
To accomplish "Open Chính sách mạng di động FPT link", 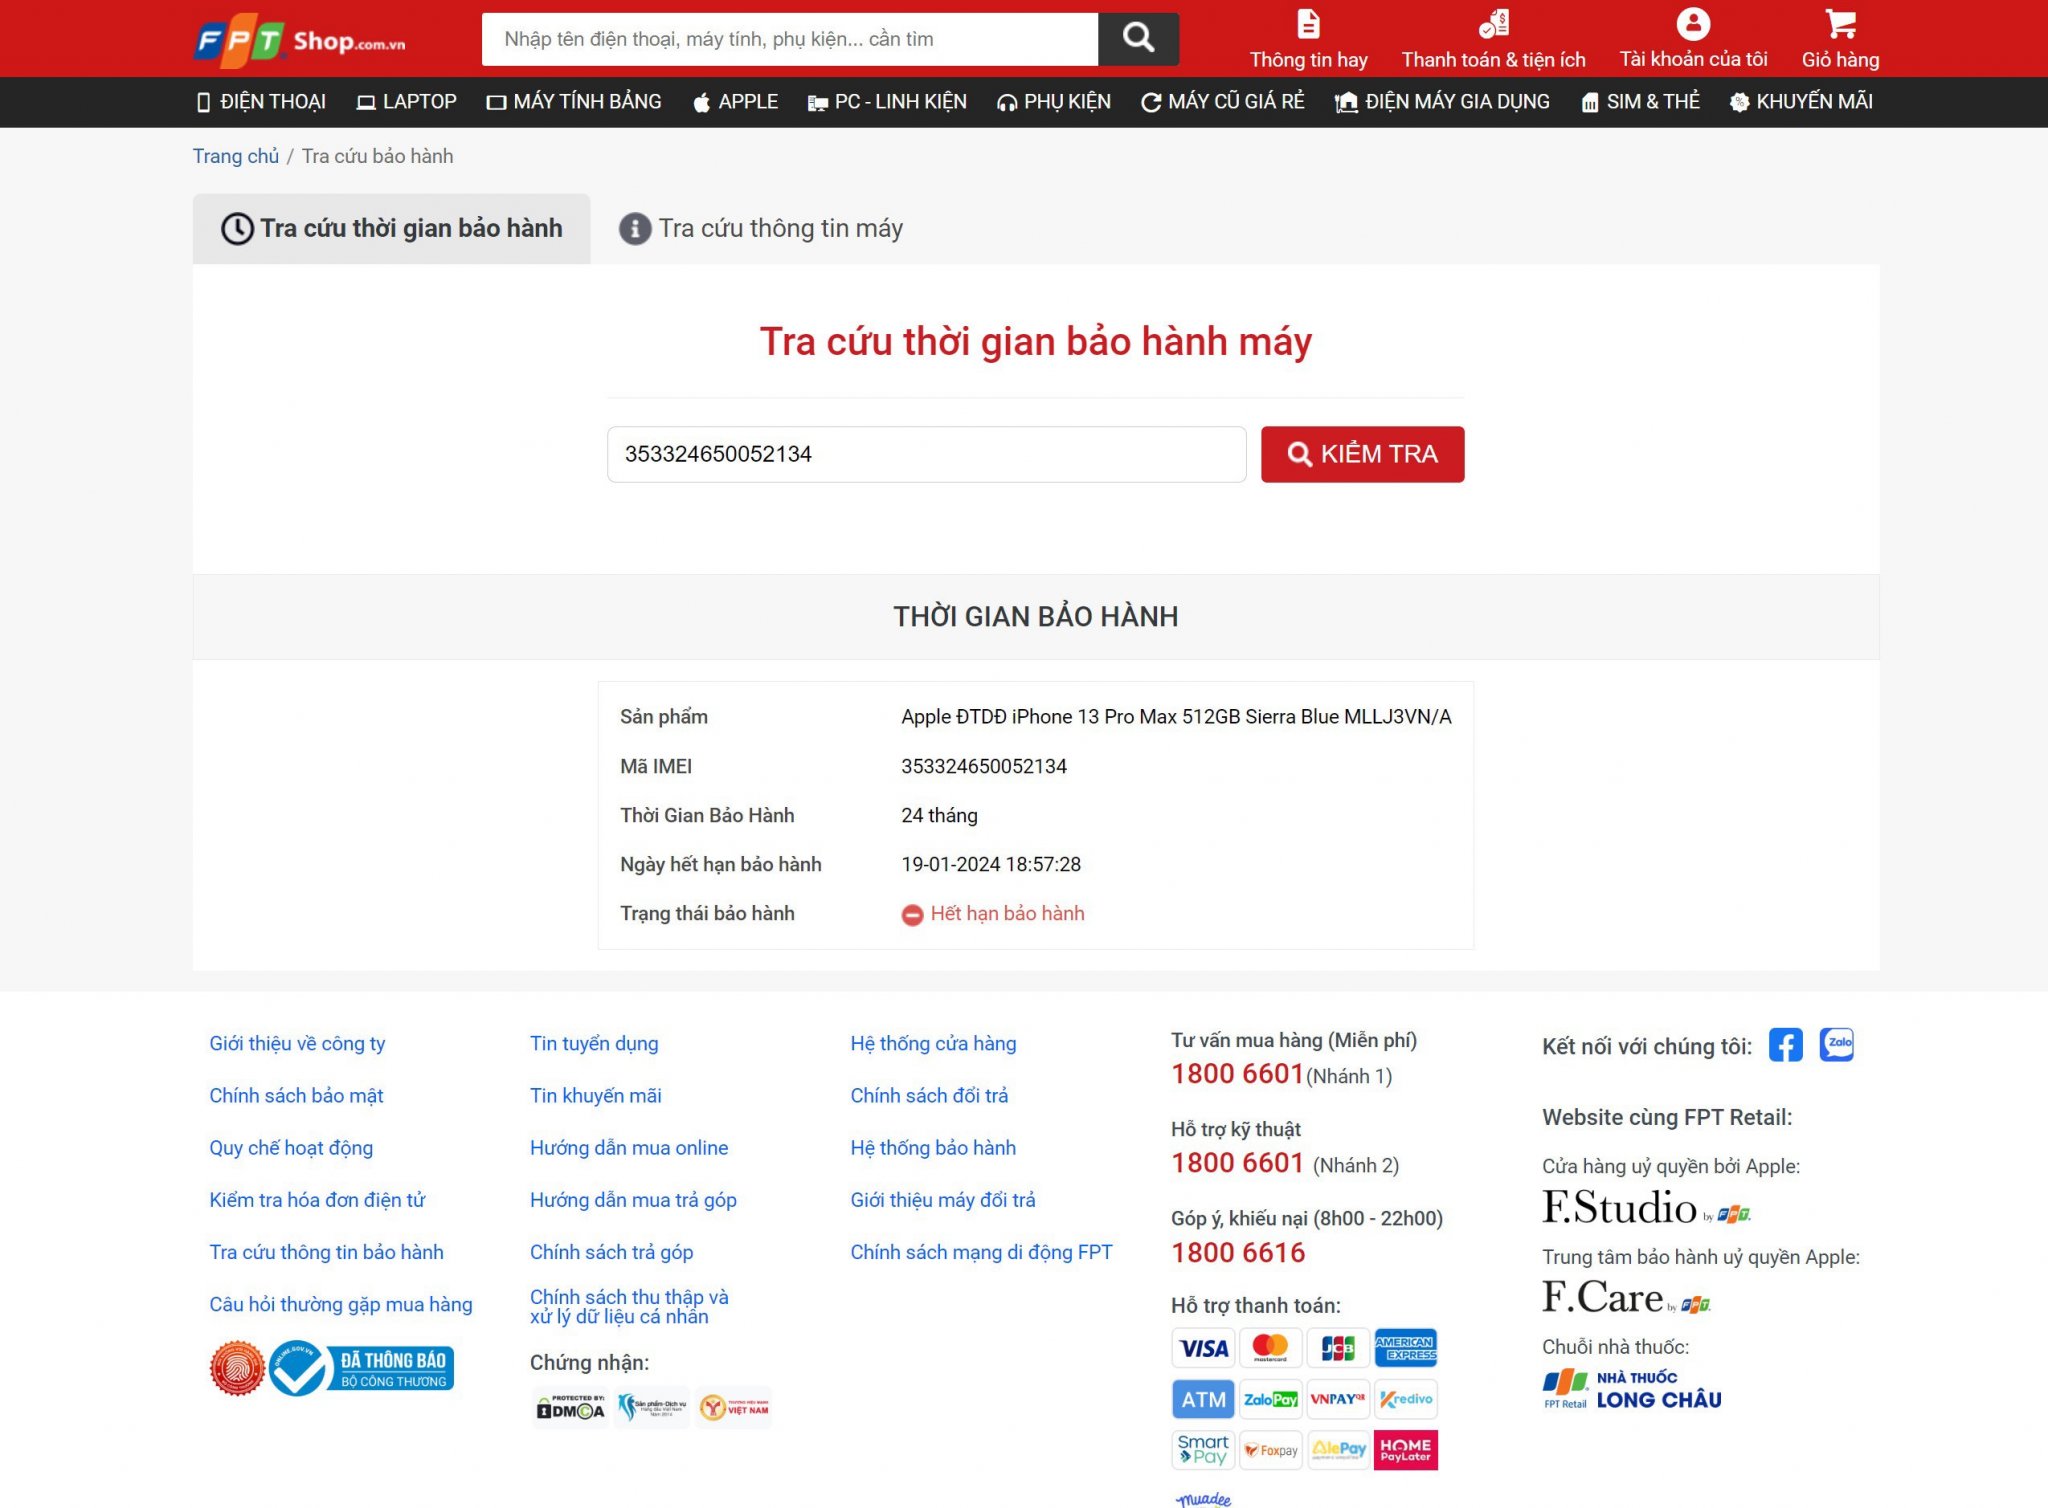I will click(981, 1252).
